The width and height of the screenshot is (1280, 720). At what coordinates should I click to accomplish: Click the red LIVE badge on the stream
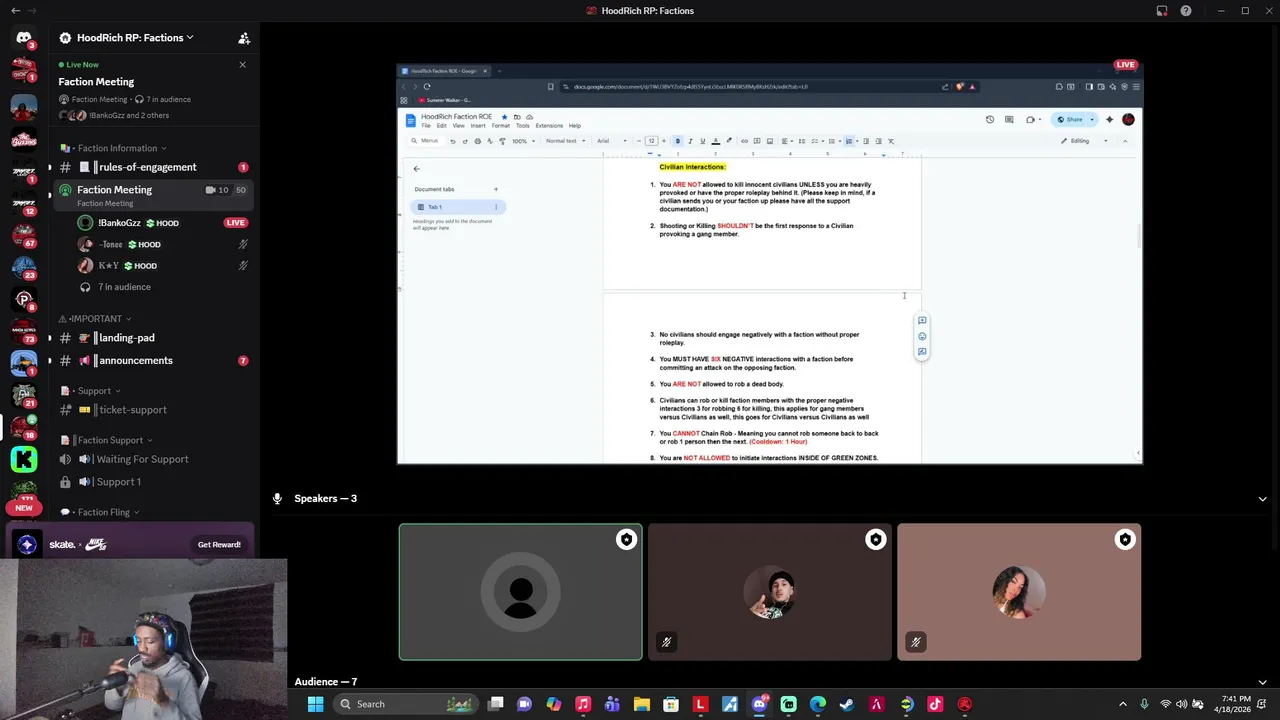tap(1126, 65)
